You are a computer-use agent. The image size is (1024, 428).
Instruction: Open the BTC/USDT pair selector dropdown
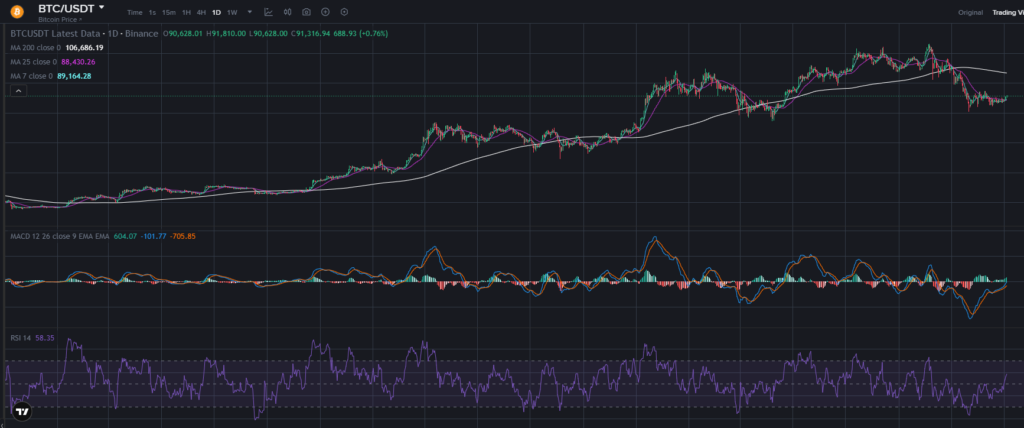click(x=100, y=7)
